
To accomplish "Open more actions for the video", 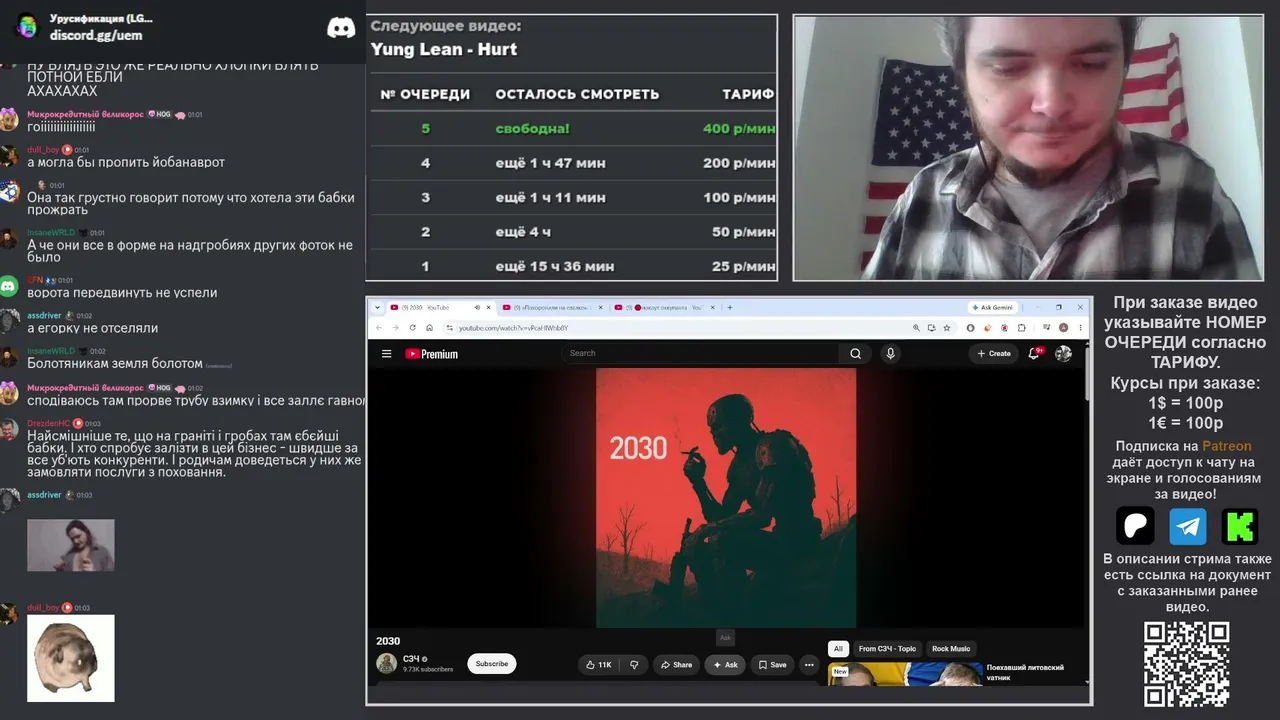I will (809, 665).
